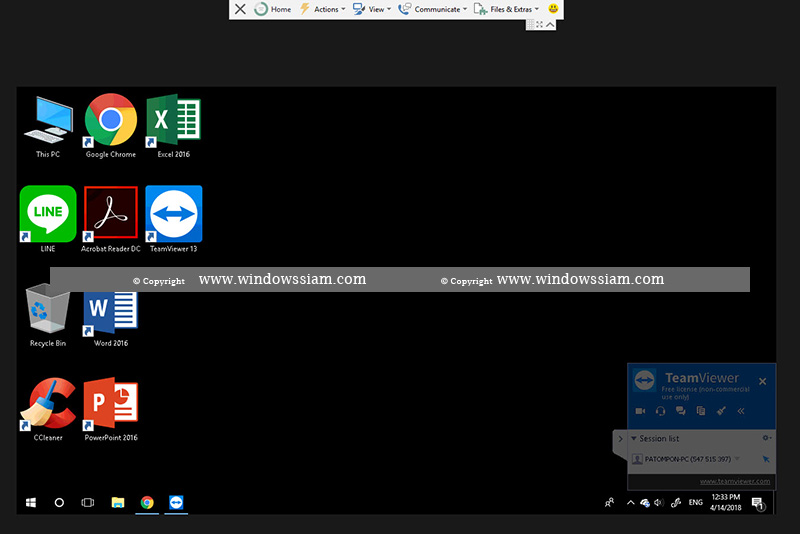This screenshot has height=534, width=800.
Task: Open TeamViewer 13 desktop shortcut
Action: click(173, 219)
